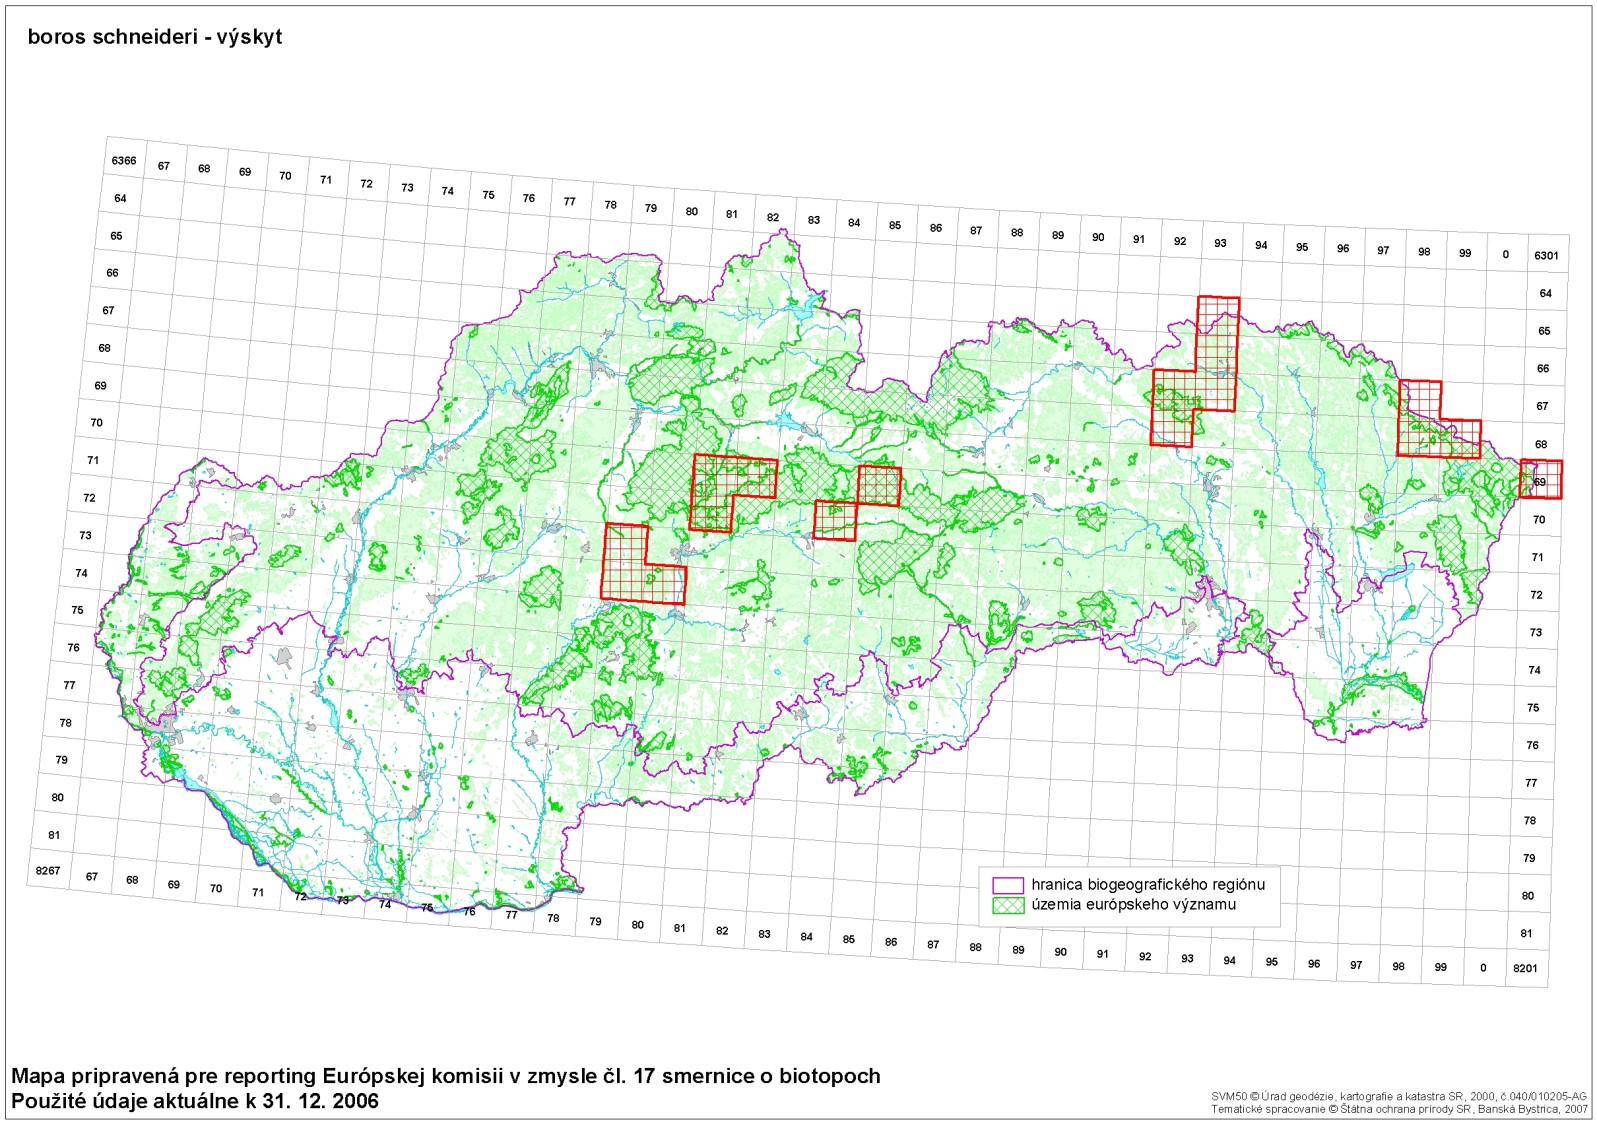
Task: Click top-row column label 73
Action: pos(407,187)
